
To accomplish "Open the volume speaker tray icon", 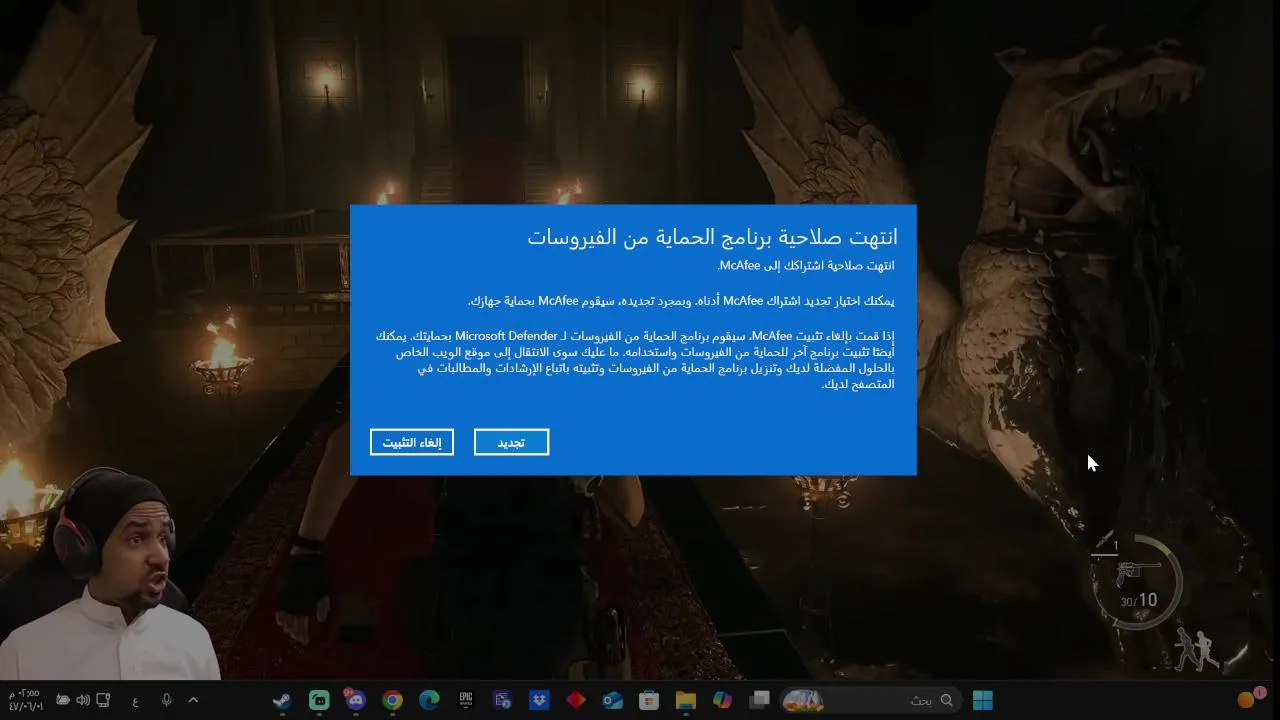I will [82, 700].
